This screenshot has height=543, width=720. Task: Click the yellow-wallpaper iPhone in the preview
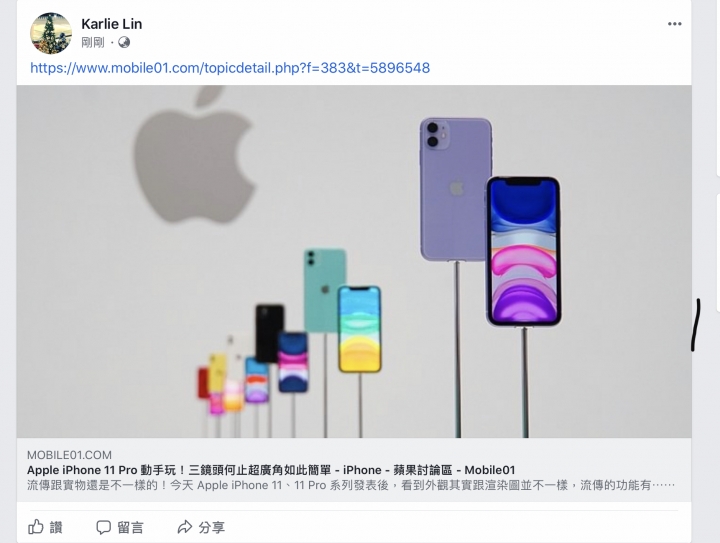click(360, 329)
